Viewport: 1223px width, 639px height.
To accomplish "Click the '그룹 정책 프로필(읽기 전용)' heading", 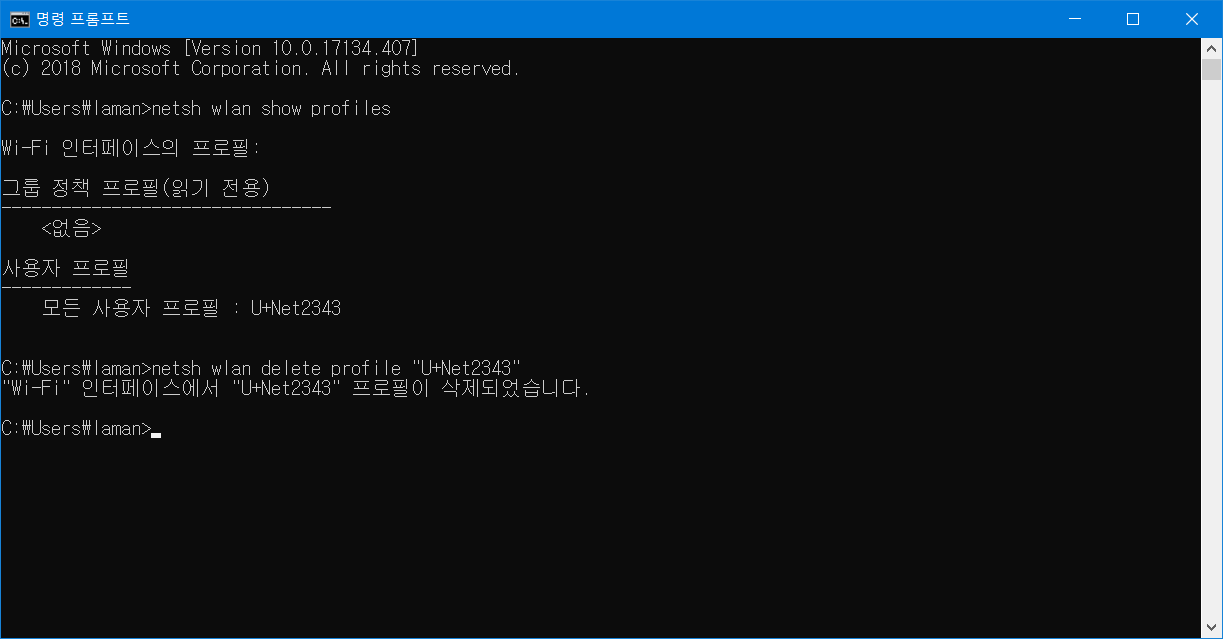I will pos(136,188).
